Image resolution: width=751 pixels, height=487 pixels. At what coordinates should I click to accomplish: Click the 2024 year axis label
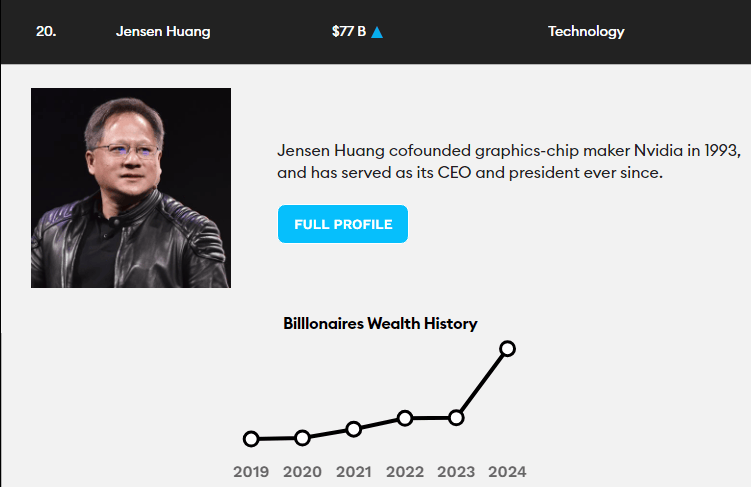click(x=507, y=472)
